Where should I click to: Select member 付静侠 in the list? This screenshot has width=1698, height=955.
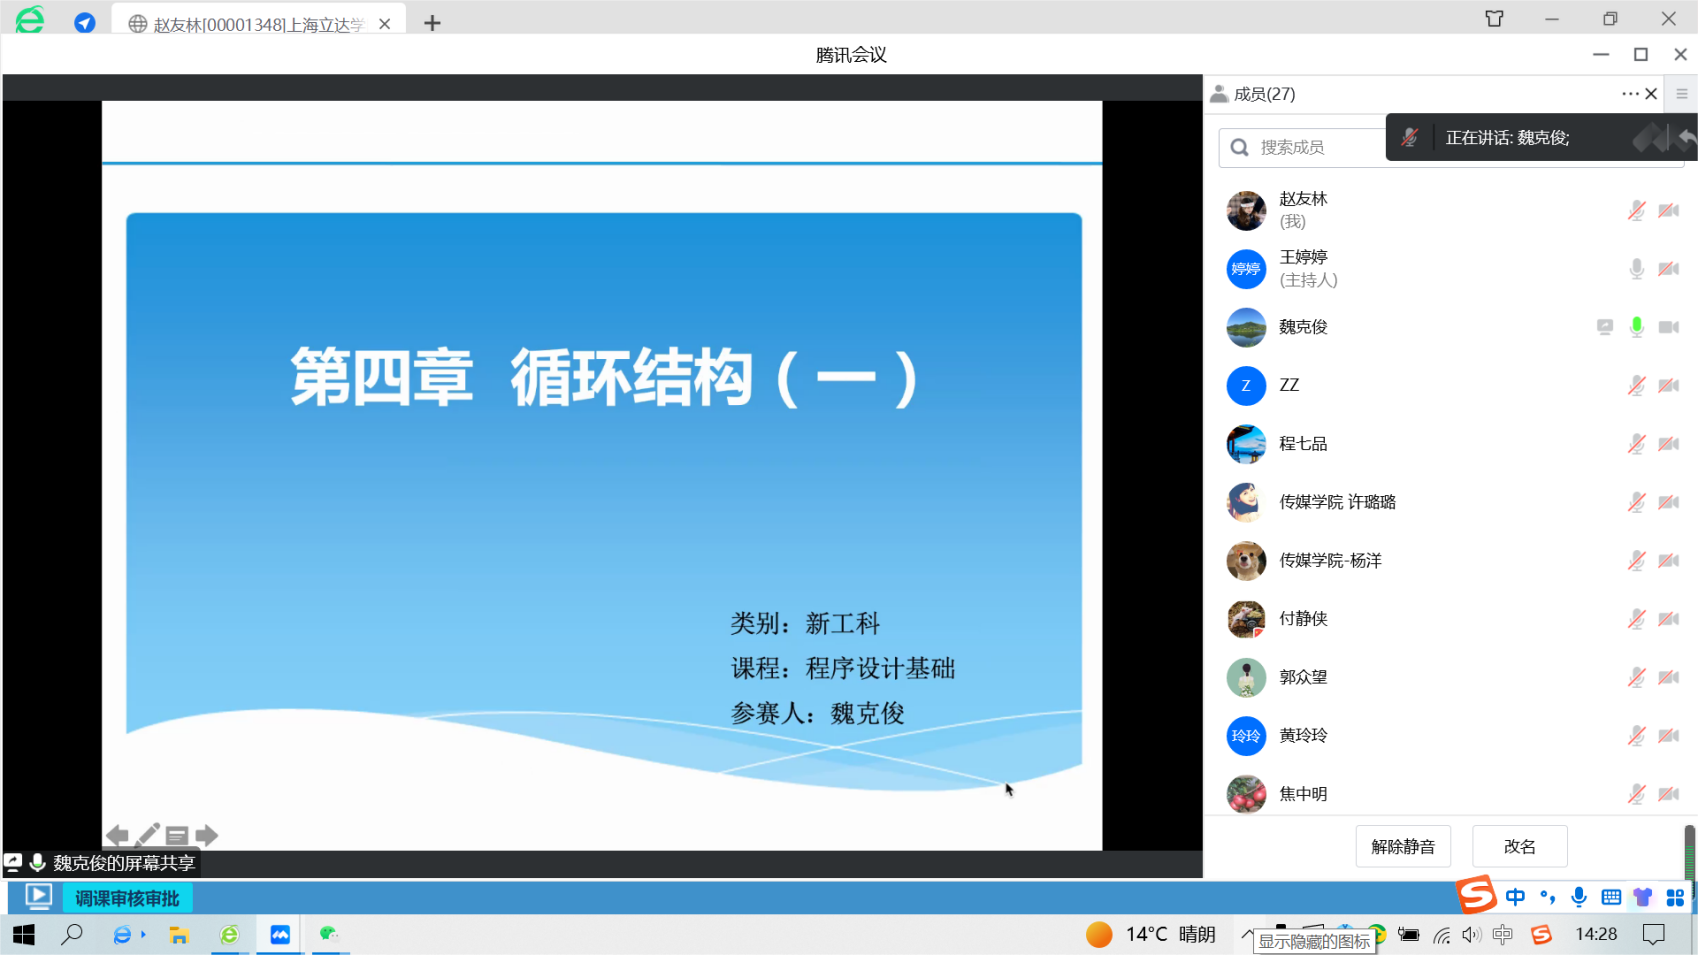point(1450,619)
